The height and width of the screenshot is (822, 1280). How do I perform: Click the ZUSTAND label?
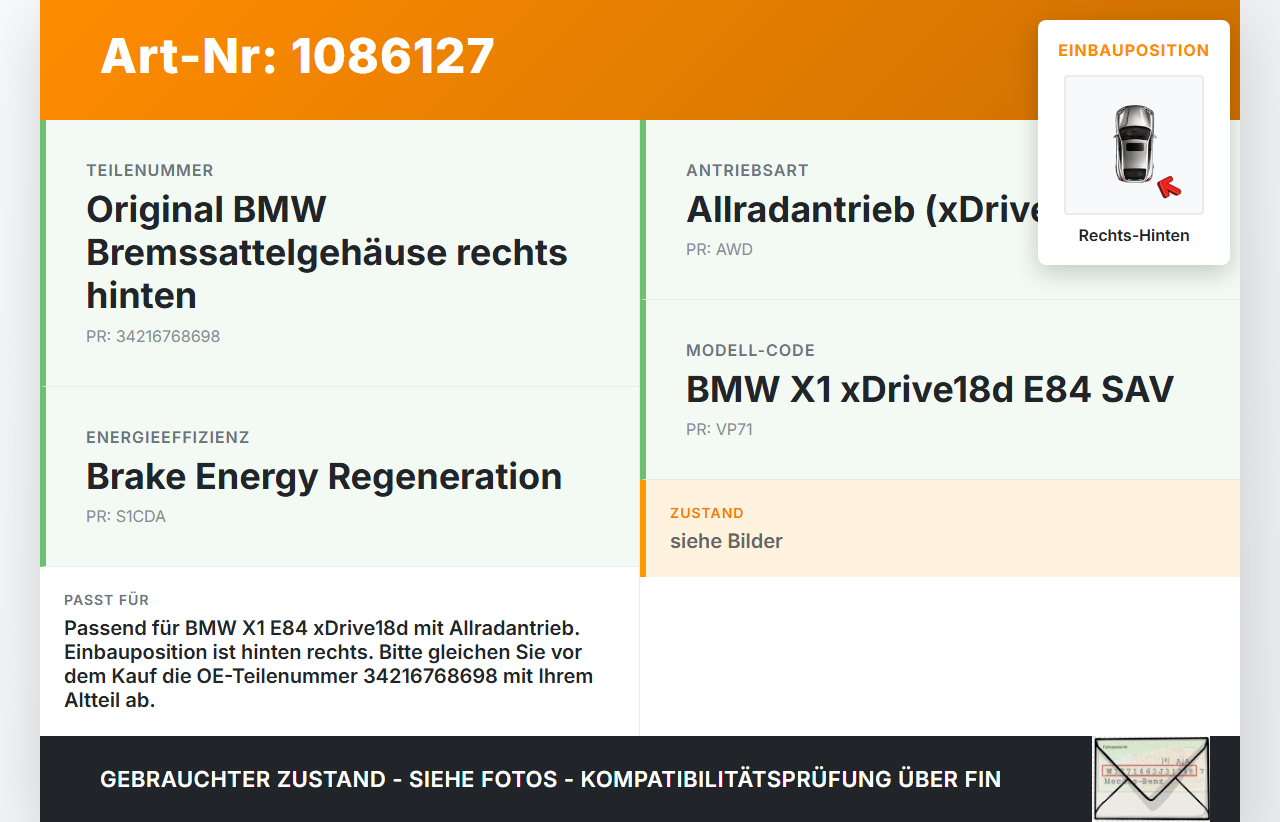pos(707,513)
